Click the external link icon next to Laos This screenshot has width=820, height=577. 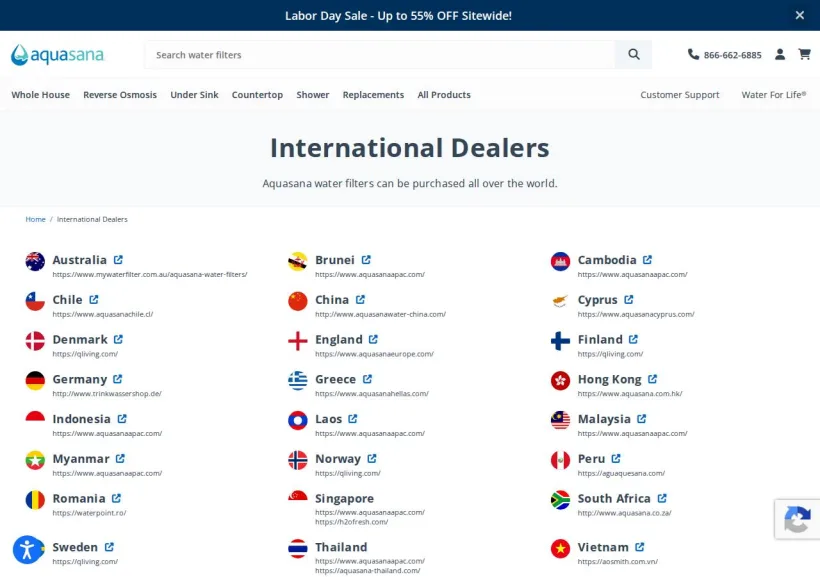353,418
